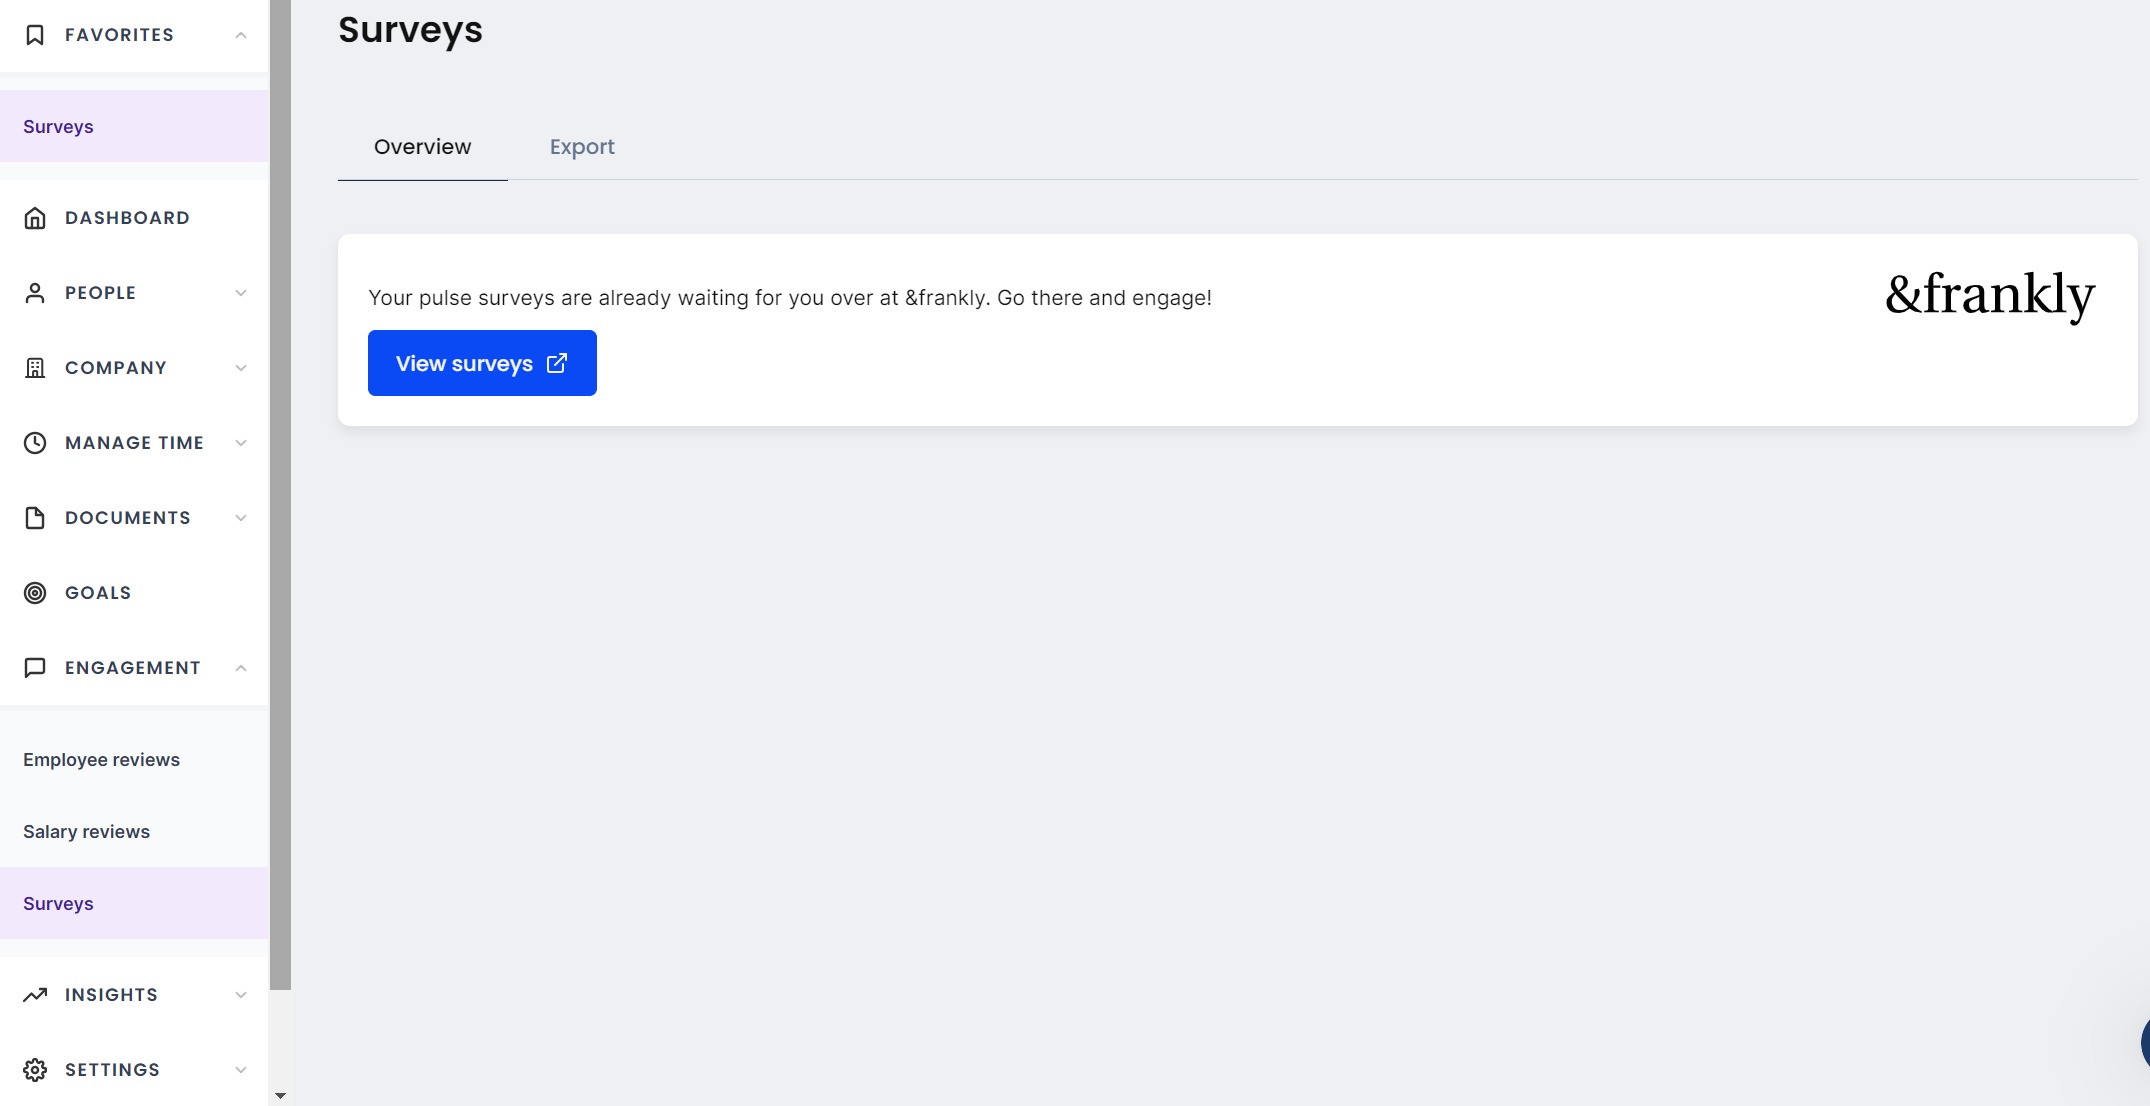The height and width of the screenshot is (1106, 2150).
Task: Switch to the Export tab
Action: point(582,147)
